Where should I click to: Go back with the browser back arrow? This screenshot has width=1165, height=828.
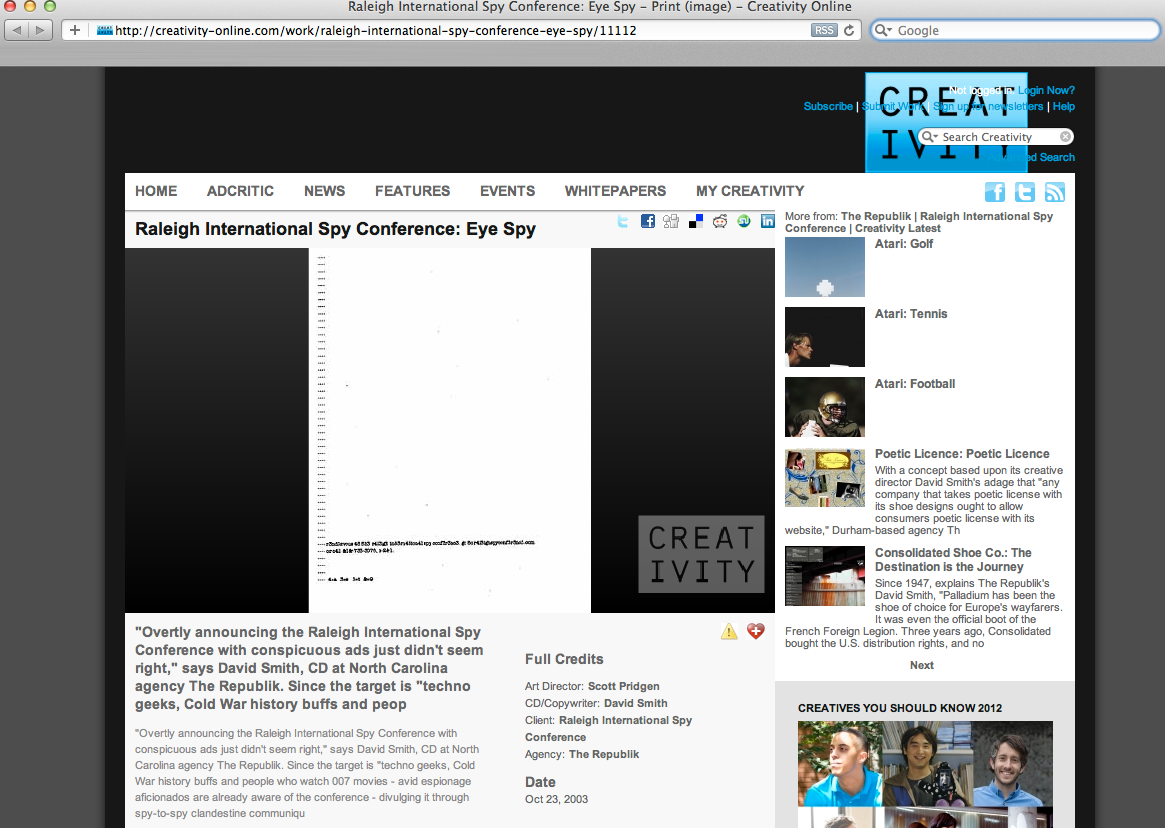coord(17,30)
